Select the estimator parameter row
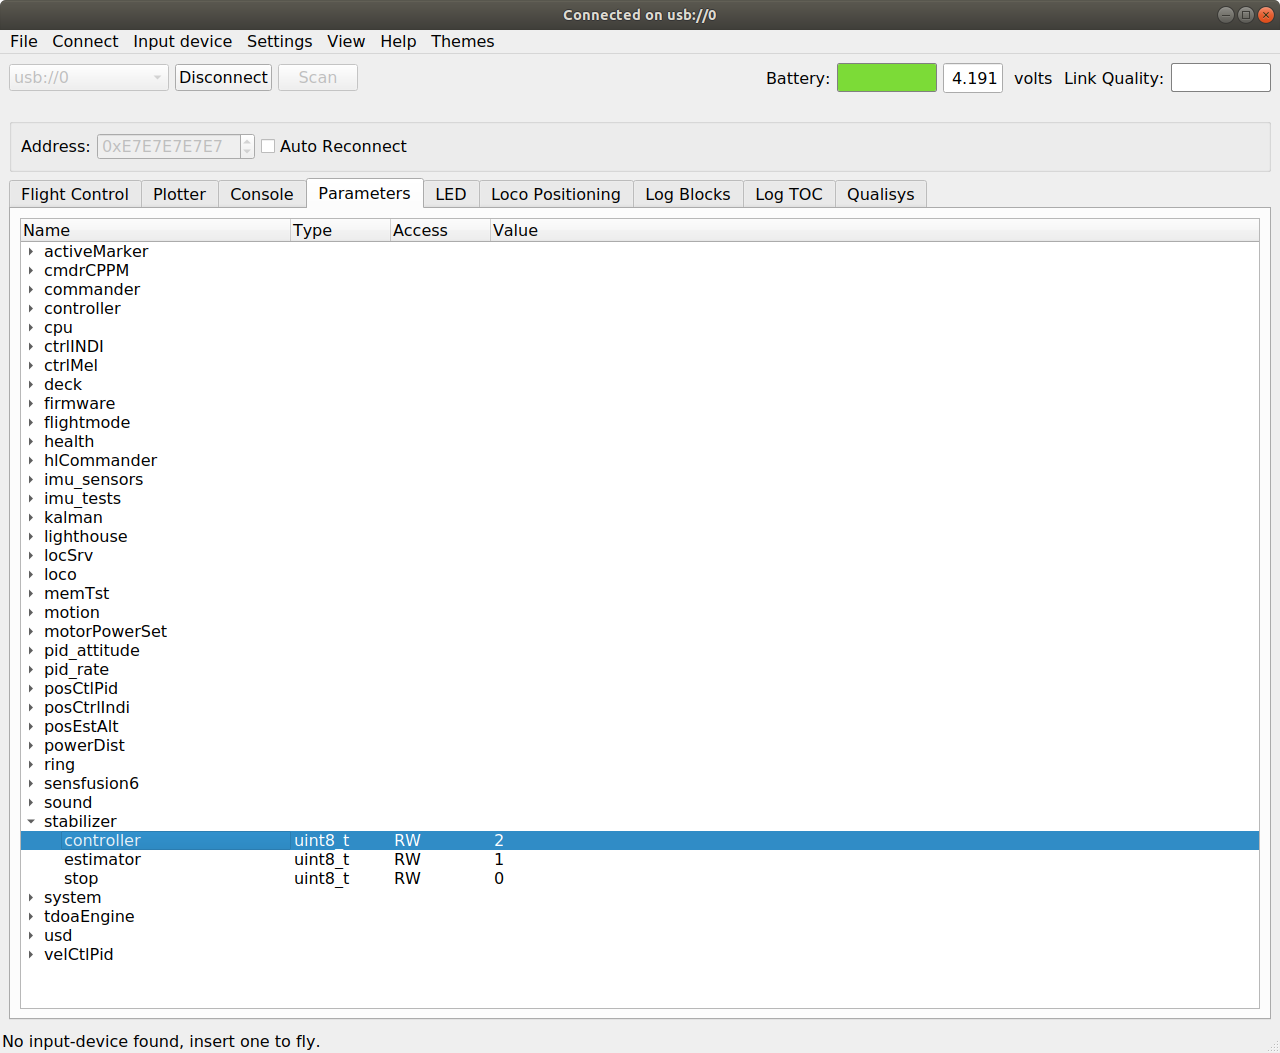 point(102,860)
